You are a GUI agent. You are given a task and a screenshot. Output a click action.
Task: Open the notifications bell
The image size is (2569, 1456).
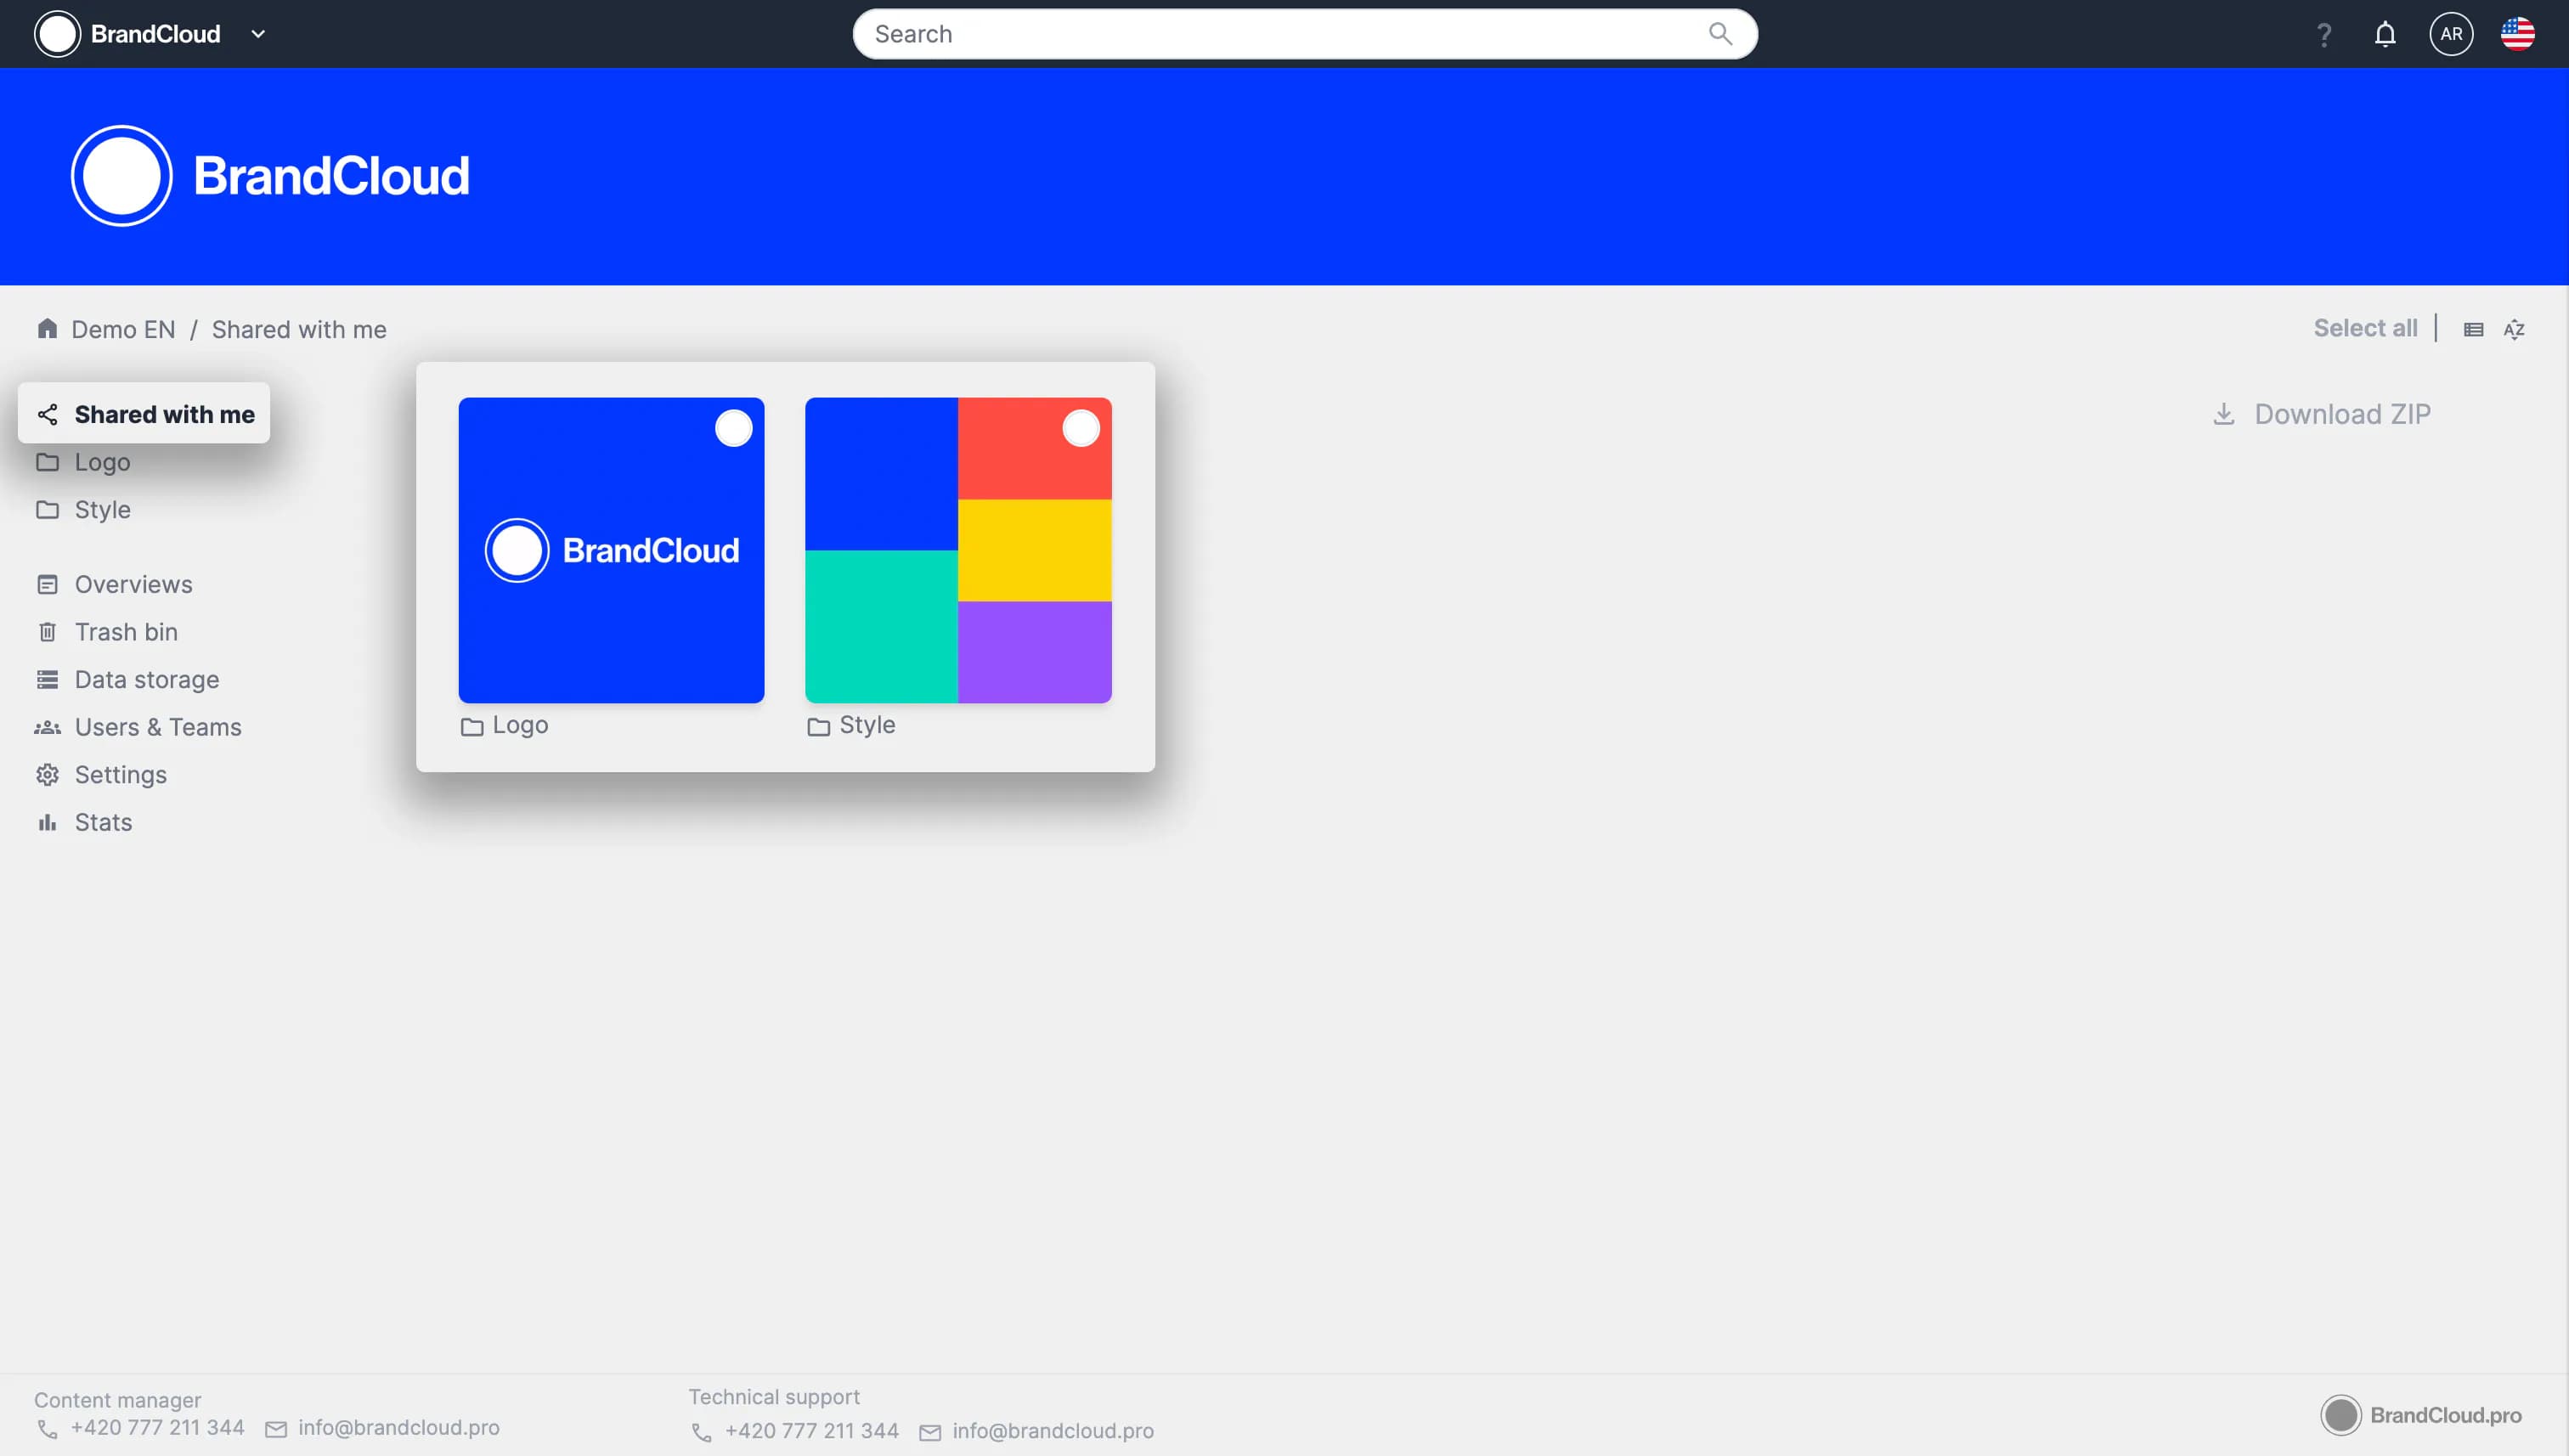2385,35
